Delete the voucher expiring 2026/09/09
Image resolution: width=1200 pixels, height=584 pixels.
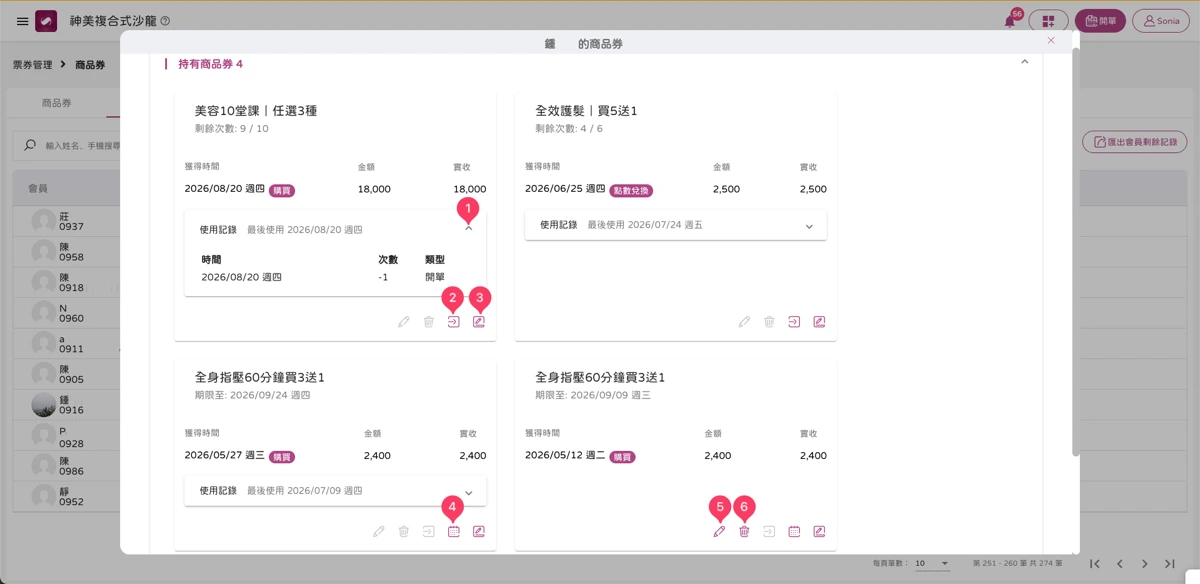coord(744,532)
